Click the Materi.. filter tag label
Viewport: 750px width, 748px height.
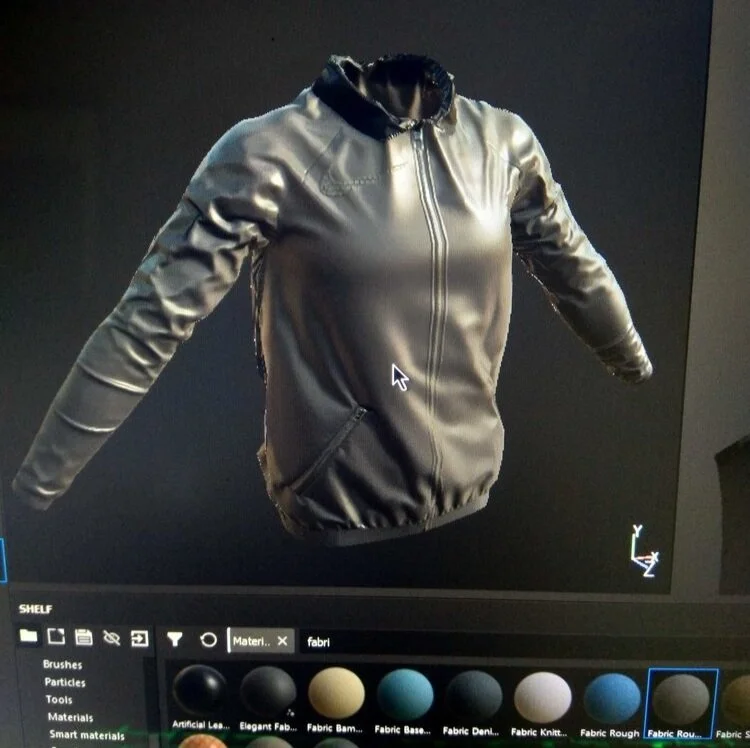(251, 641)
